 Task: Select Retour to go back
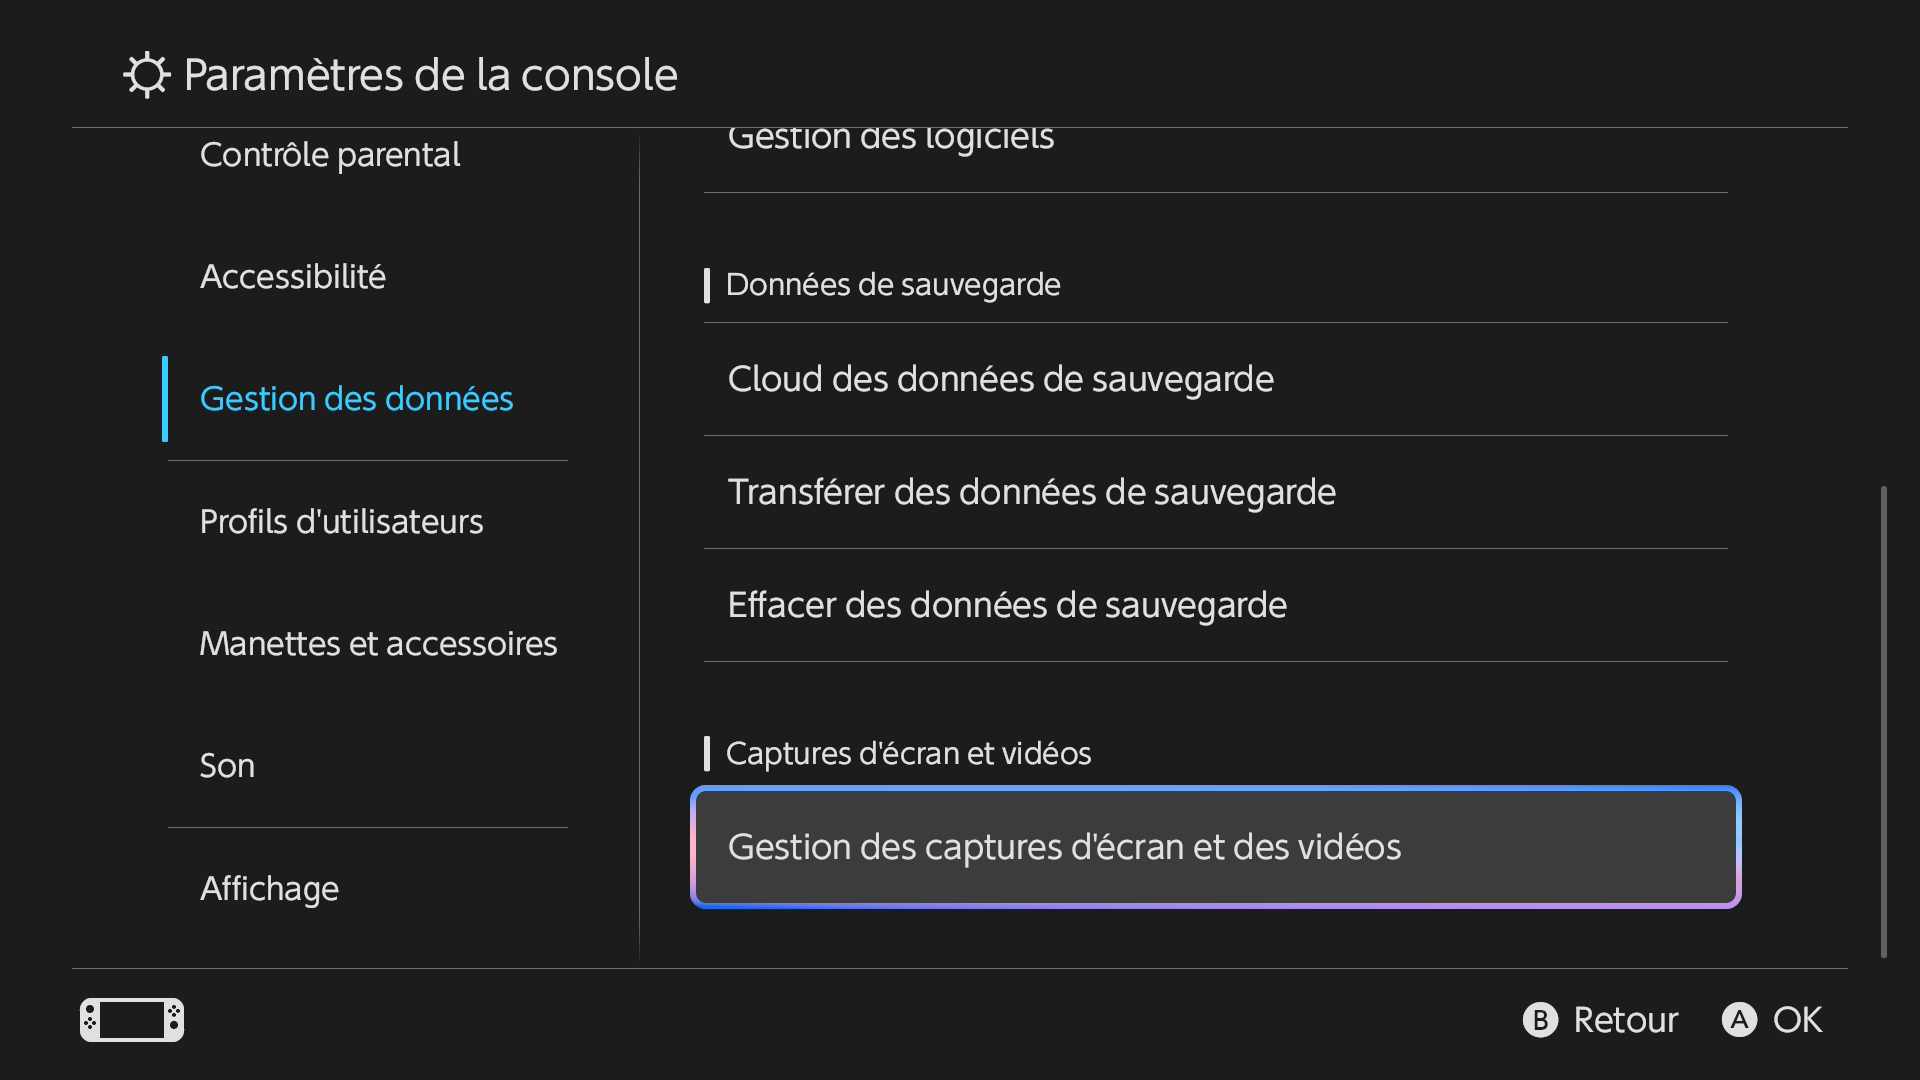1601,1020
